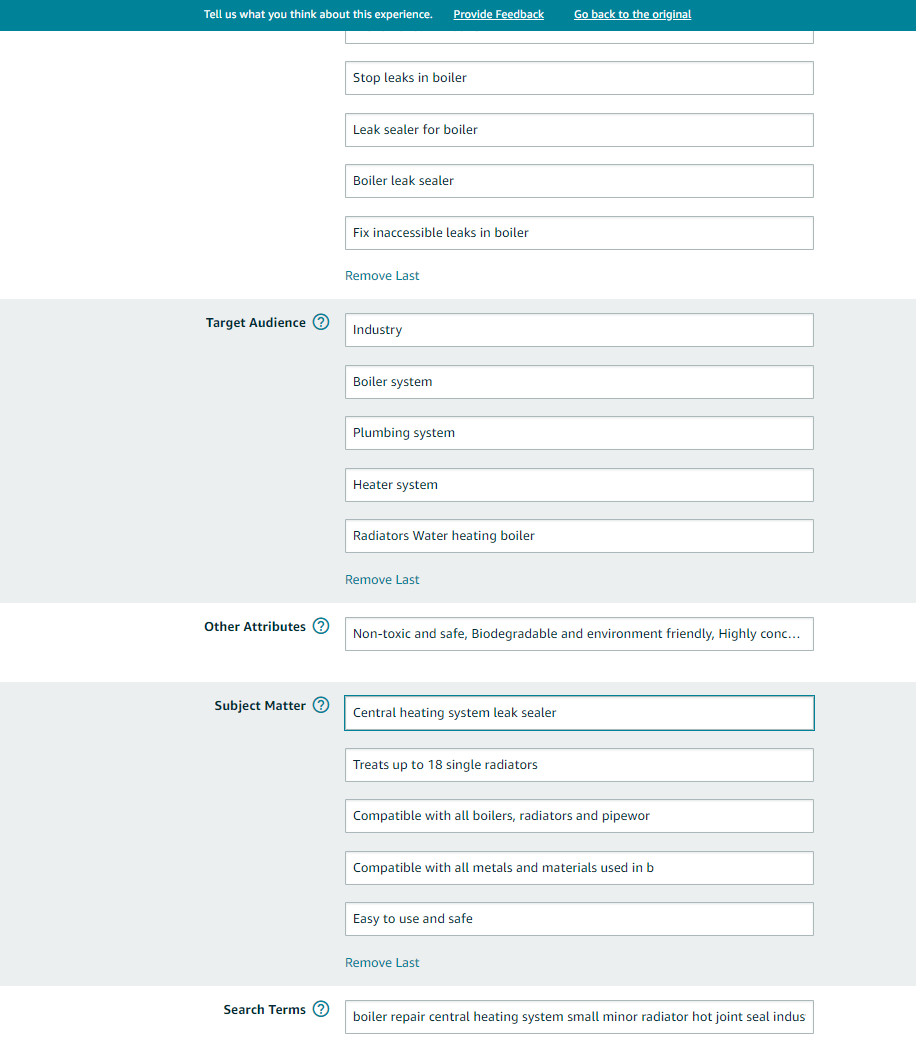Edit Treats up to 18 single radiators field

click(x=579, y=765)
